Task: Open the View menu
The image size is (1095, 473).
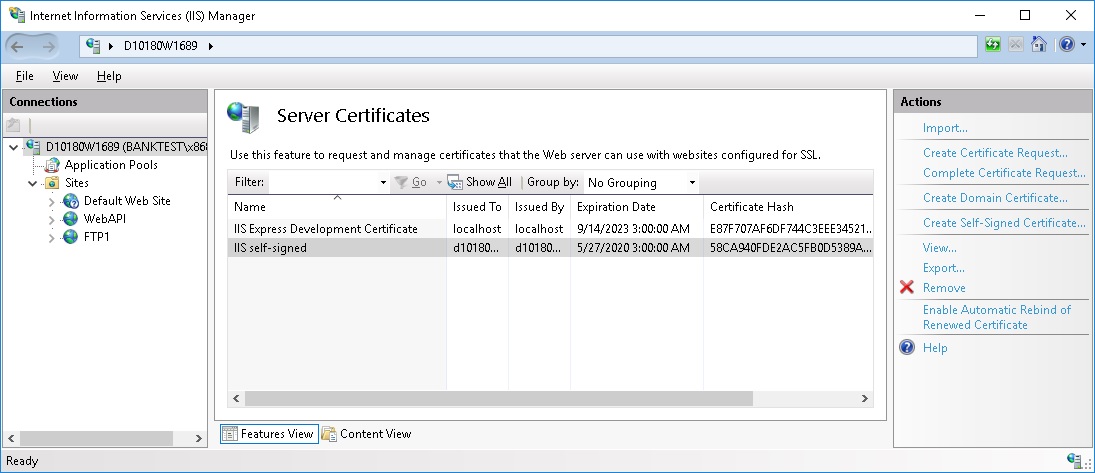Action: click(x=65, y=76)
